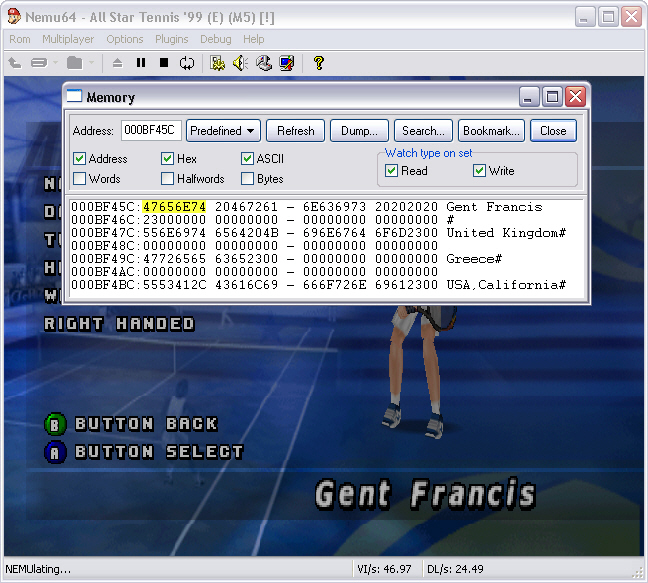The image size is (648, 583).
Task: Click the ASCII text Greece#
Action: [x=474, y=259]
